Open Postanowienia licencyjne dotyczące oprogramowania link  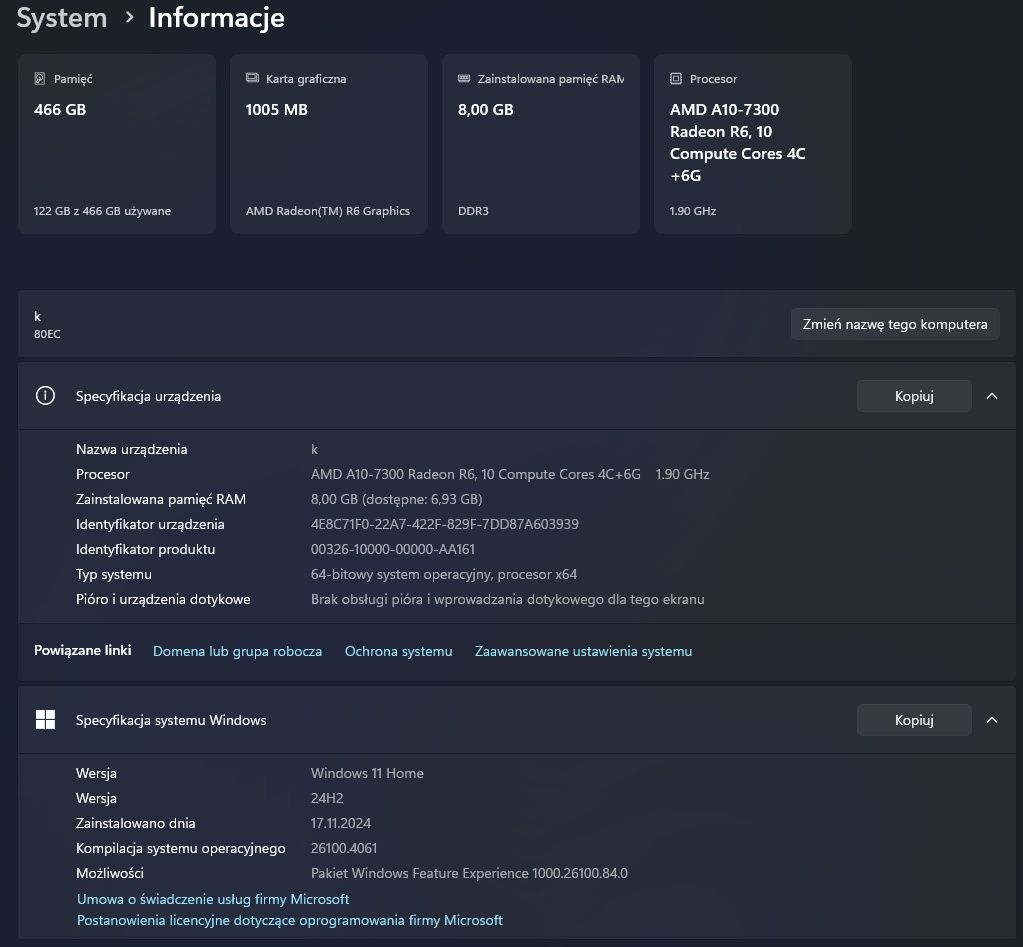tap(290, 920)
